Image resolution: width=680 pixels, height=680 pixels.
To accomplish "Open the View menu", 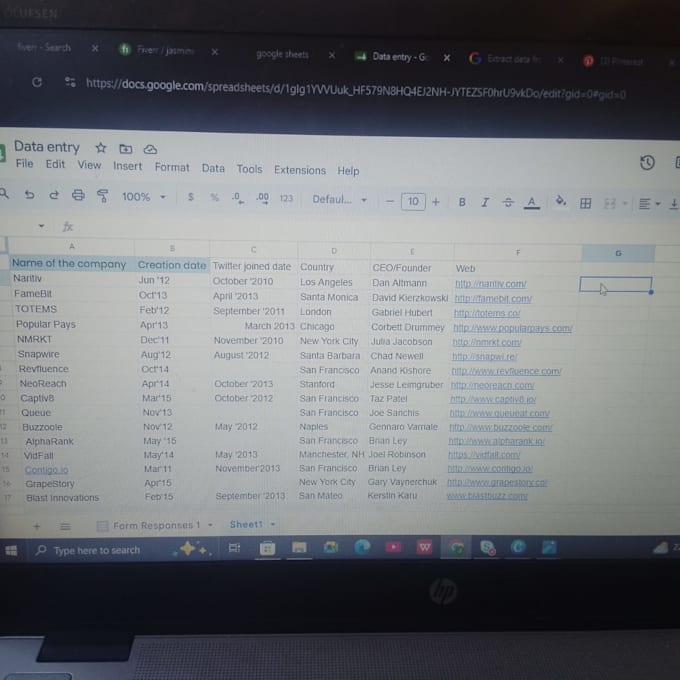I will click(89, 165).
